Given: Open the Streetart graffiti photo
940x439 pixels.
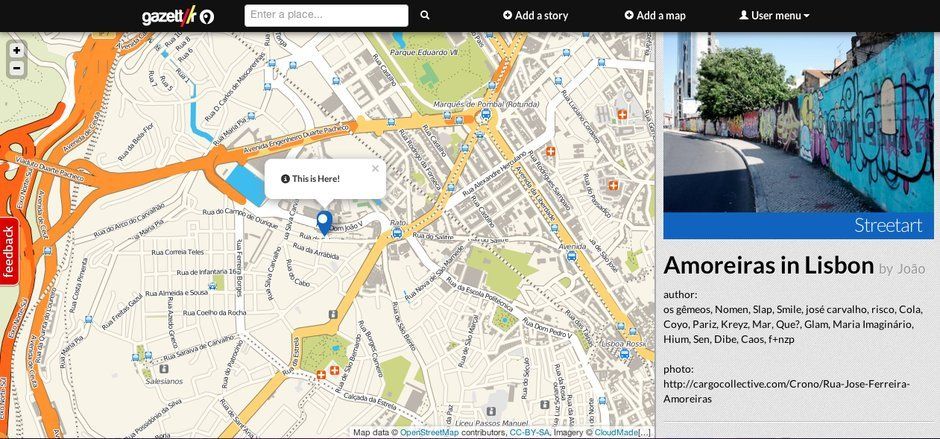Looking at the screenshot, I should click(798, 122).
